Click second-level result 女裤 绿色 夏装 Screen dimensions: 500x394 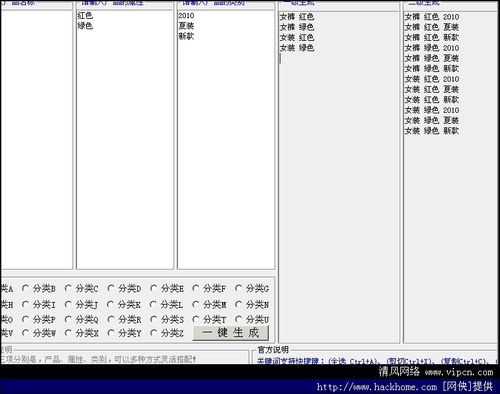click(432, 58)
